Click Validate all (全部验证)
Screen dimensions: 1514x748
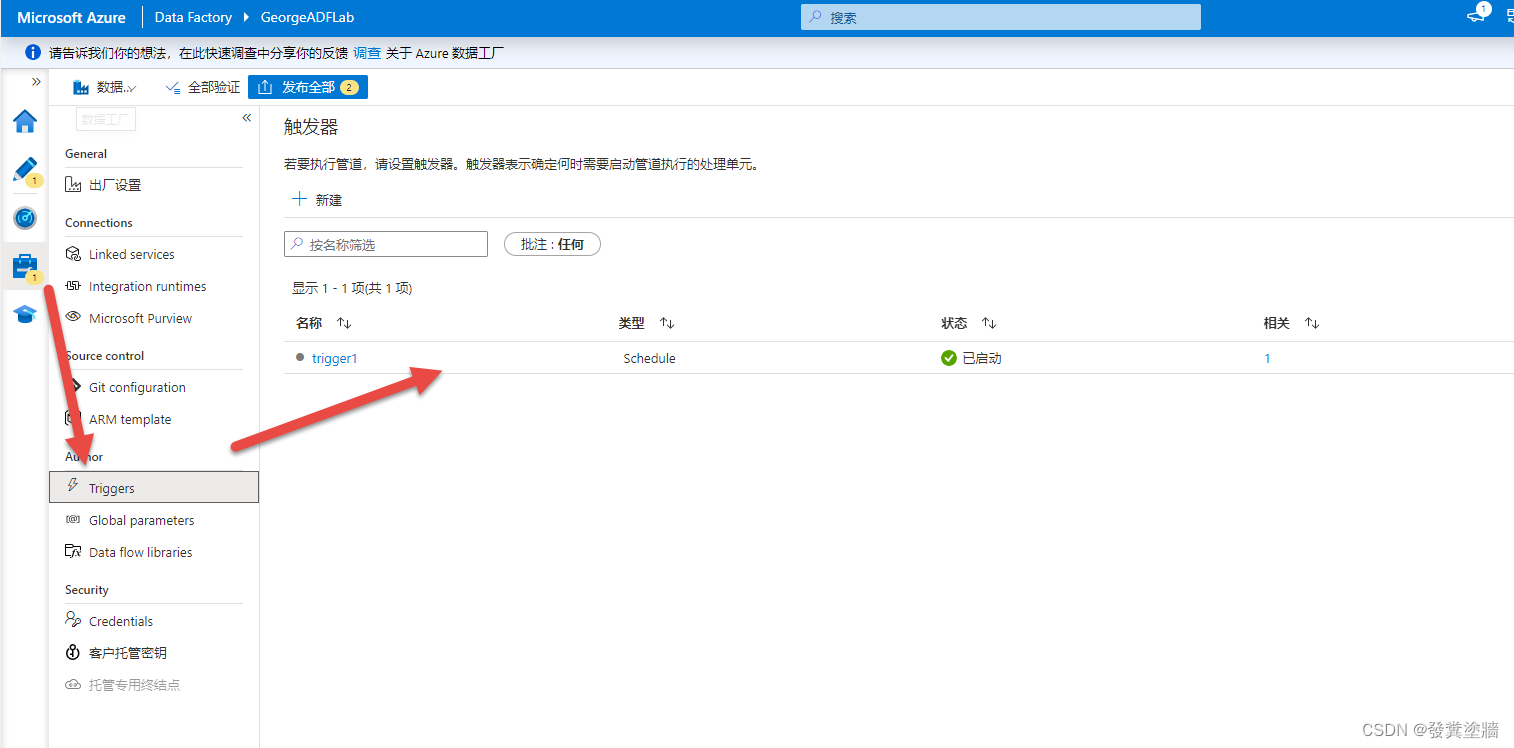point(203,88)
